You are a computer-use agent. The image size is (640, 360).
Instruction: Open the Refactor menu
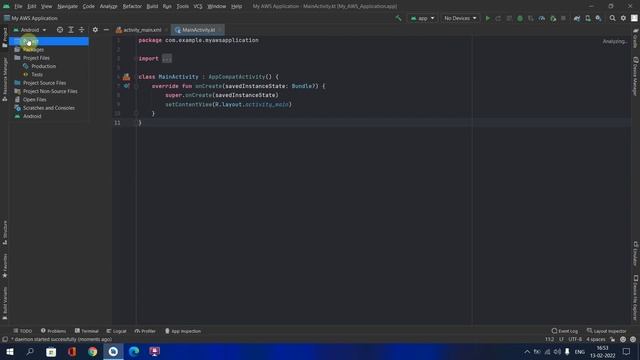click(x=132, y=6)
